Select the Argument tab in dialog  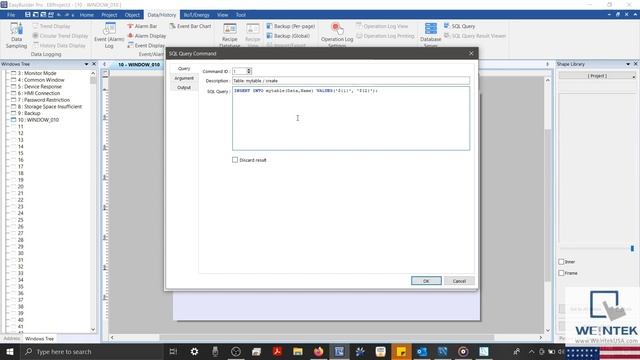(184, 78)
